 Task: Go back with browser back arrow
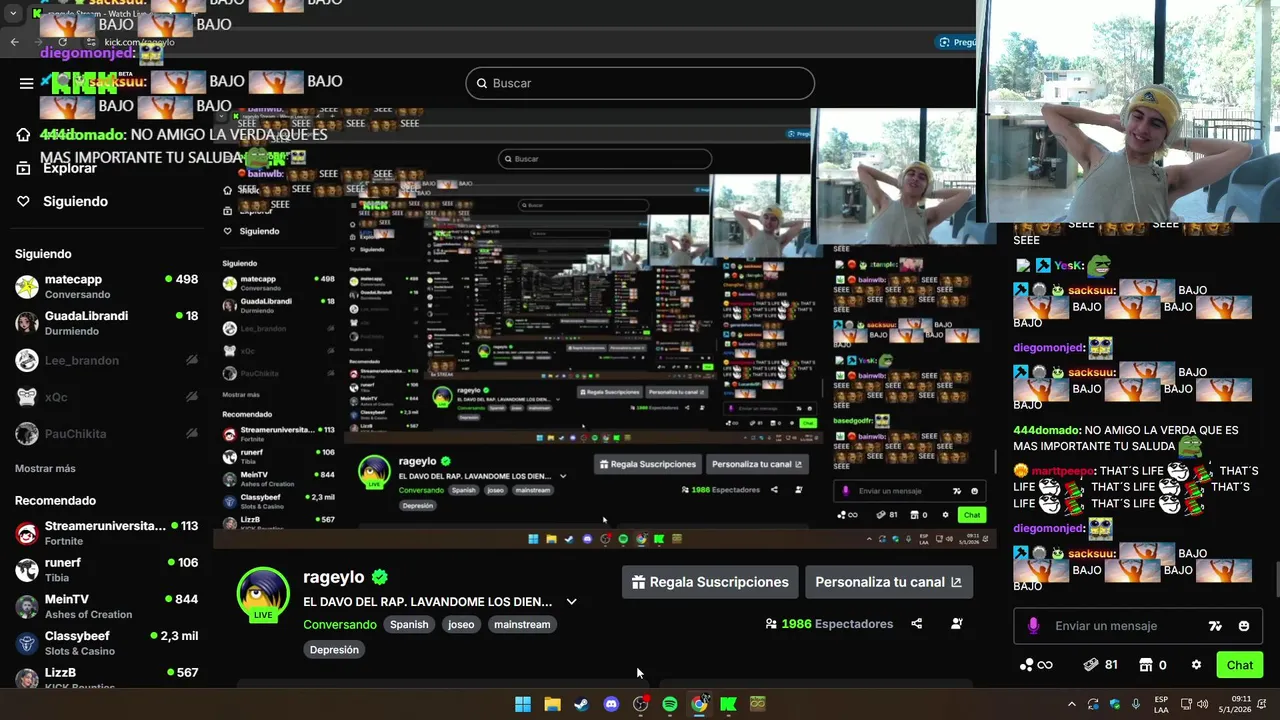point(14,42)
